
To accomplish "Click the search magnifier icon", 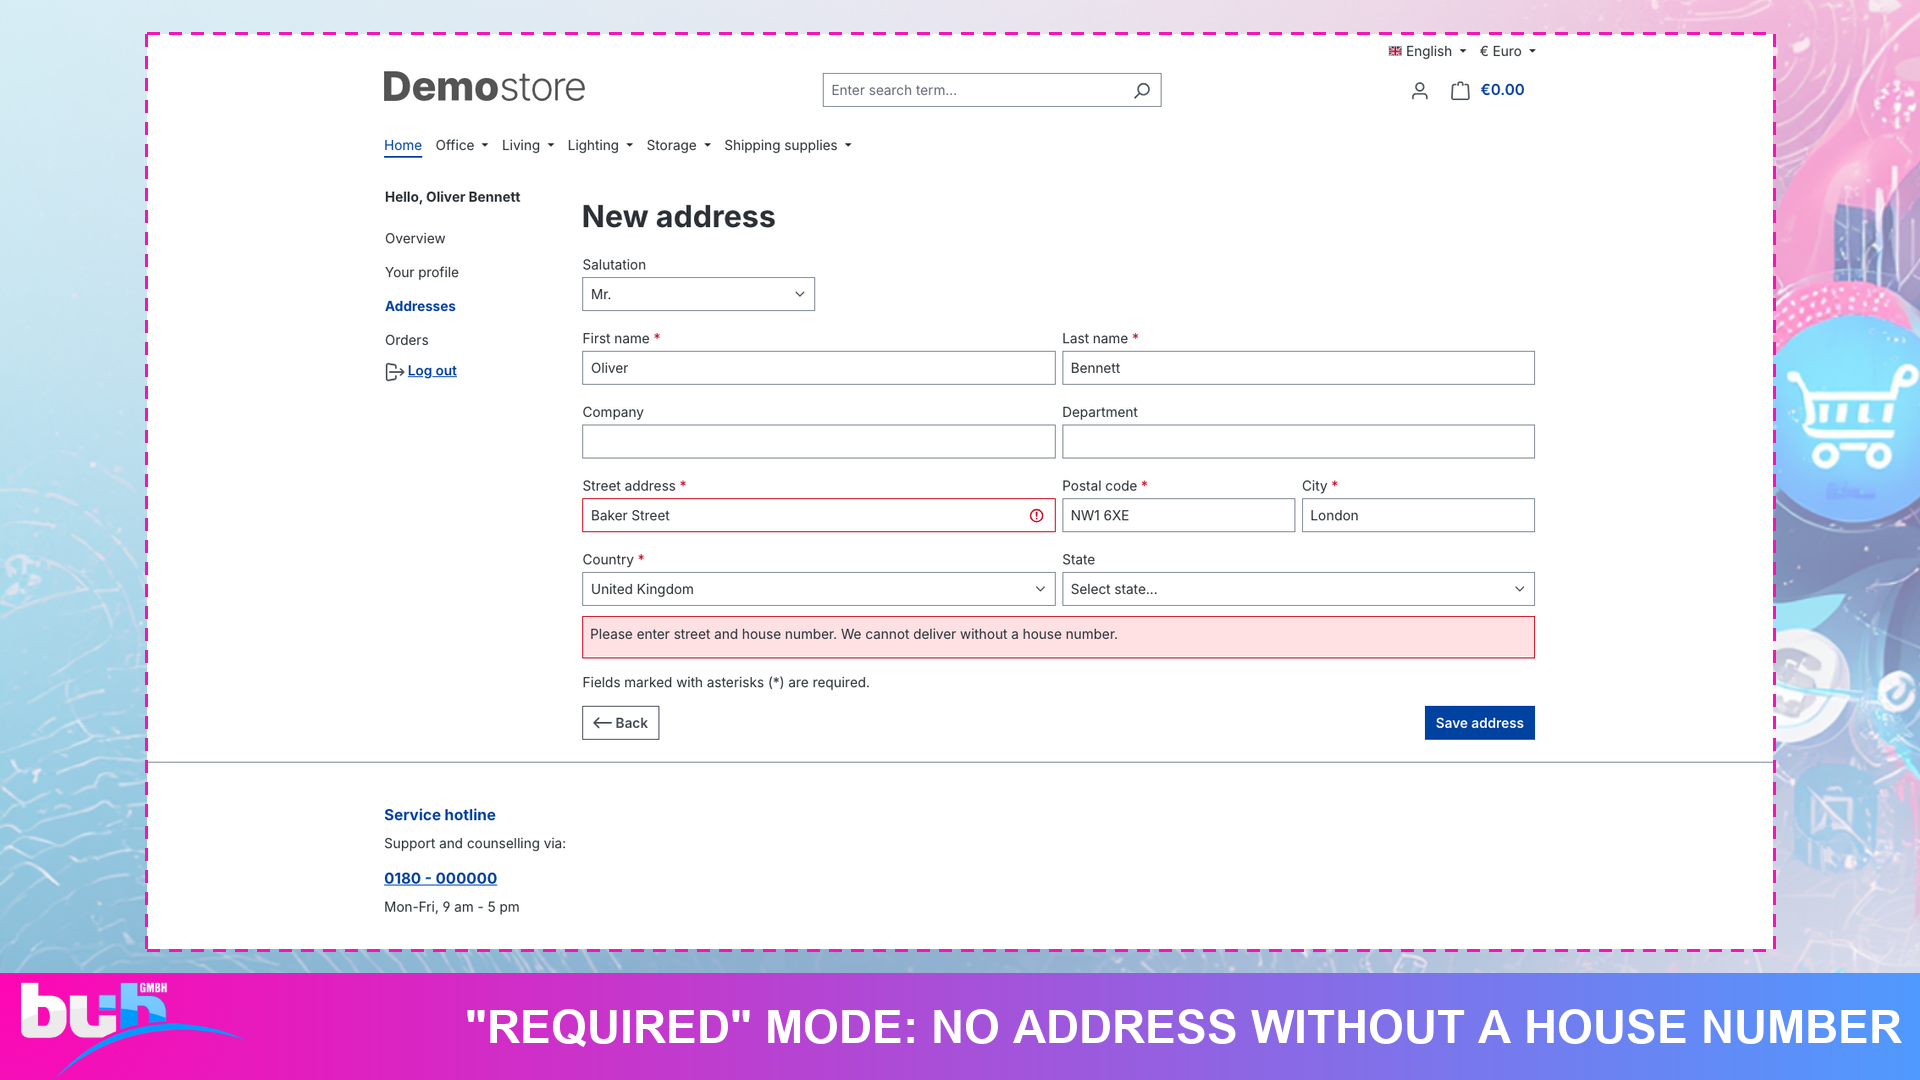I will [1141, 90].
